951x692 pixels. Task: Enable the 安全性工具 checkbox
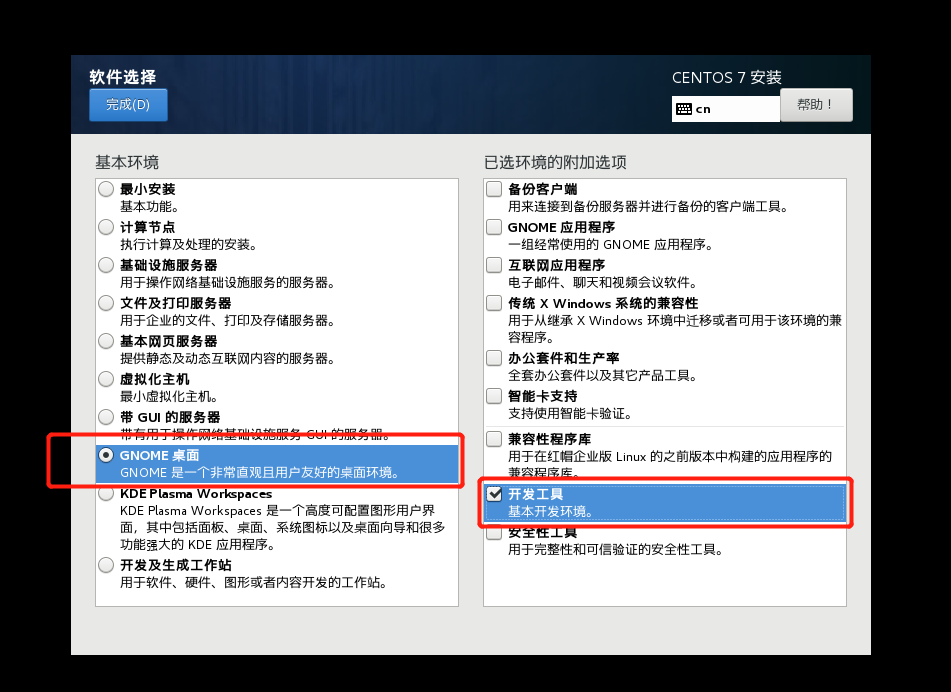494,532
